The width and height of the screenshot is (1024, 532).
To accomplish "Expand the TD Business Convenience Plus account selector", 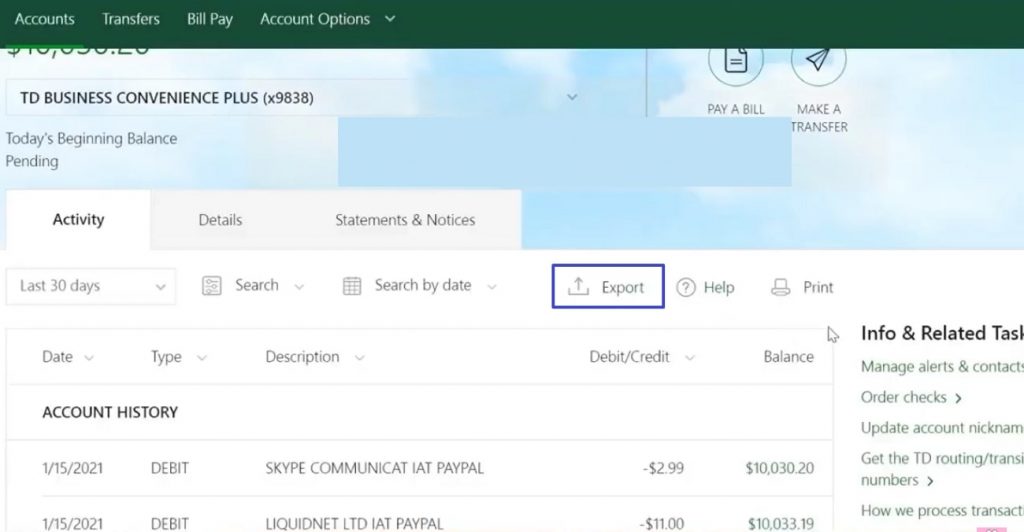I will click(572, 98).
